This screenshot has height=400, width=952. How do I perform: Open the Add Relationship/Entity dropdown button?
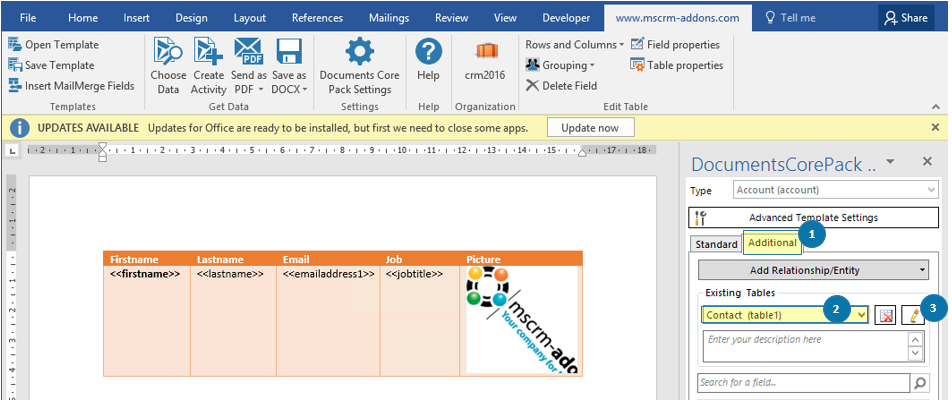813,270
